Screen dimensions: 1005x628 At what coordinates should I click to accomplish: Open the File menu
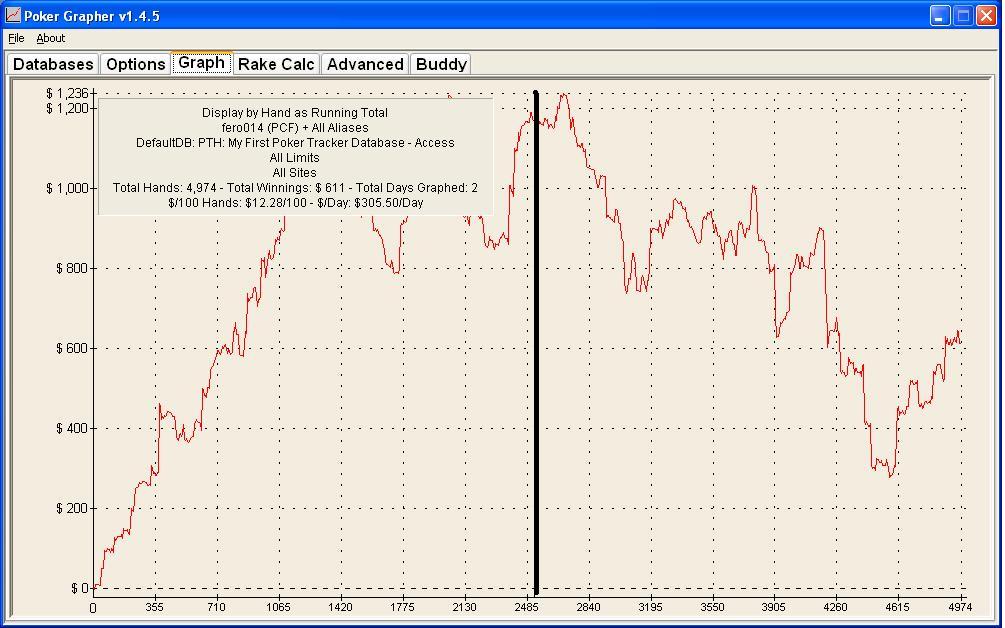[16, 38]
